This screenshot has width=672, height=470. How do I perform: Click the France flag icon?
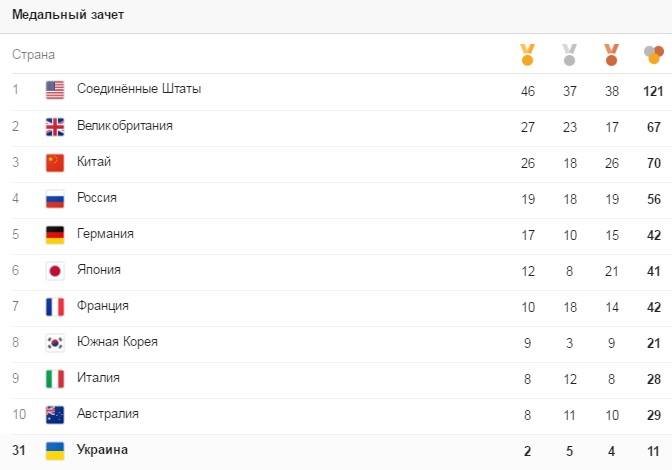(x=55, y=306)
